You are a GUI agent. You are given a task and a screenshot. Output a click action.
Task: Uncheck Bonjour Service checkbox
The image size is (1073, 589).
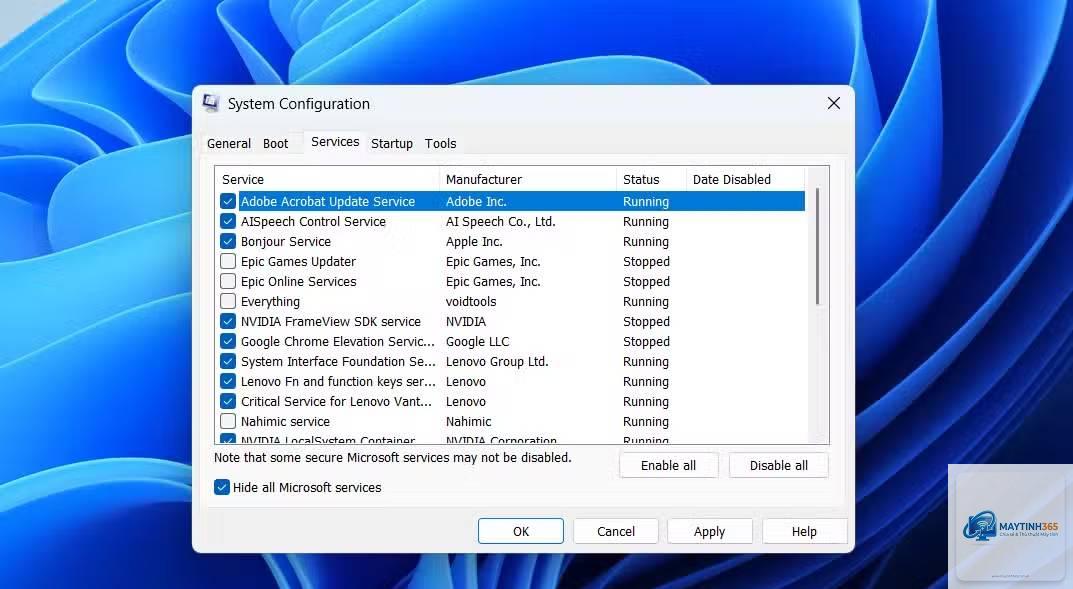pos(228,241)
